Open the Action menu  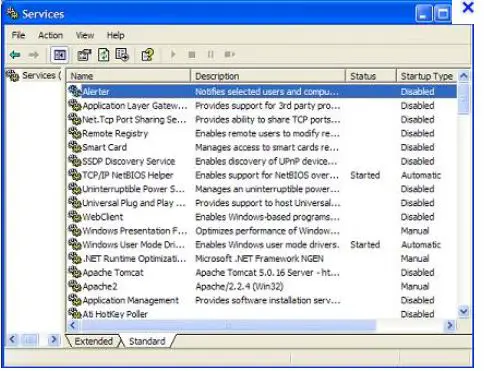[x=50, y=35]
